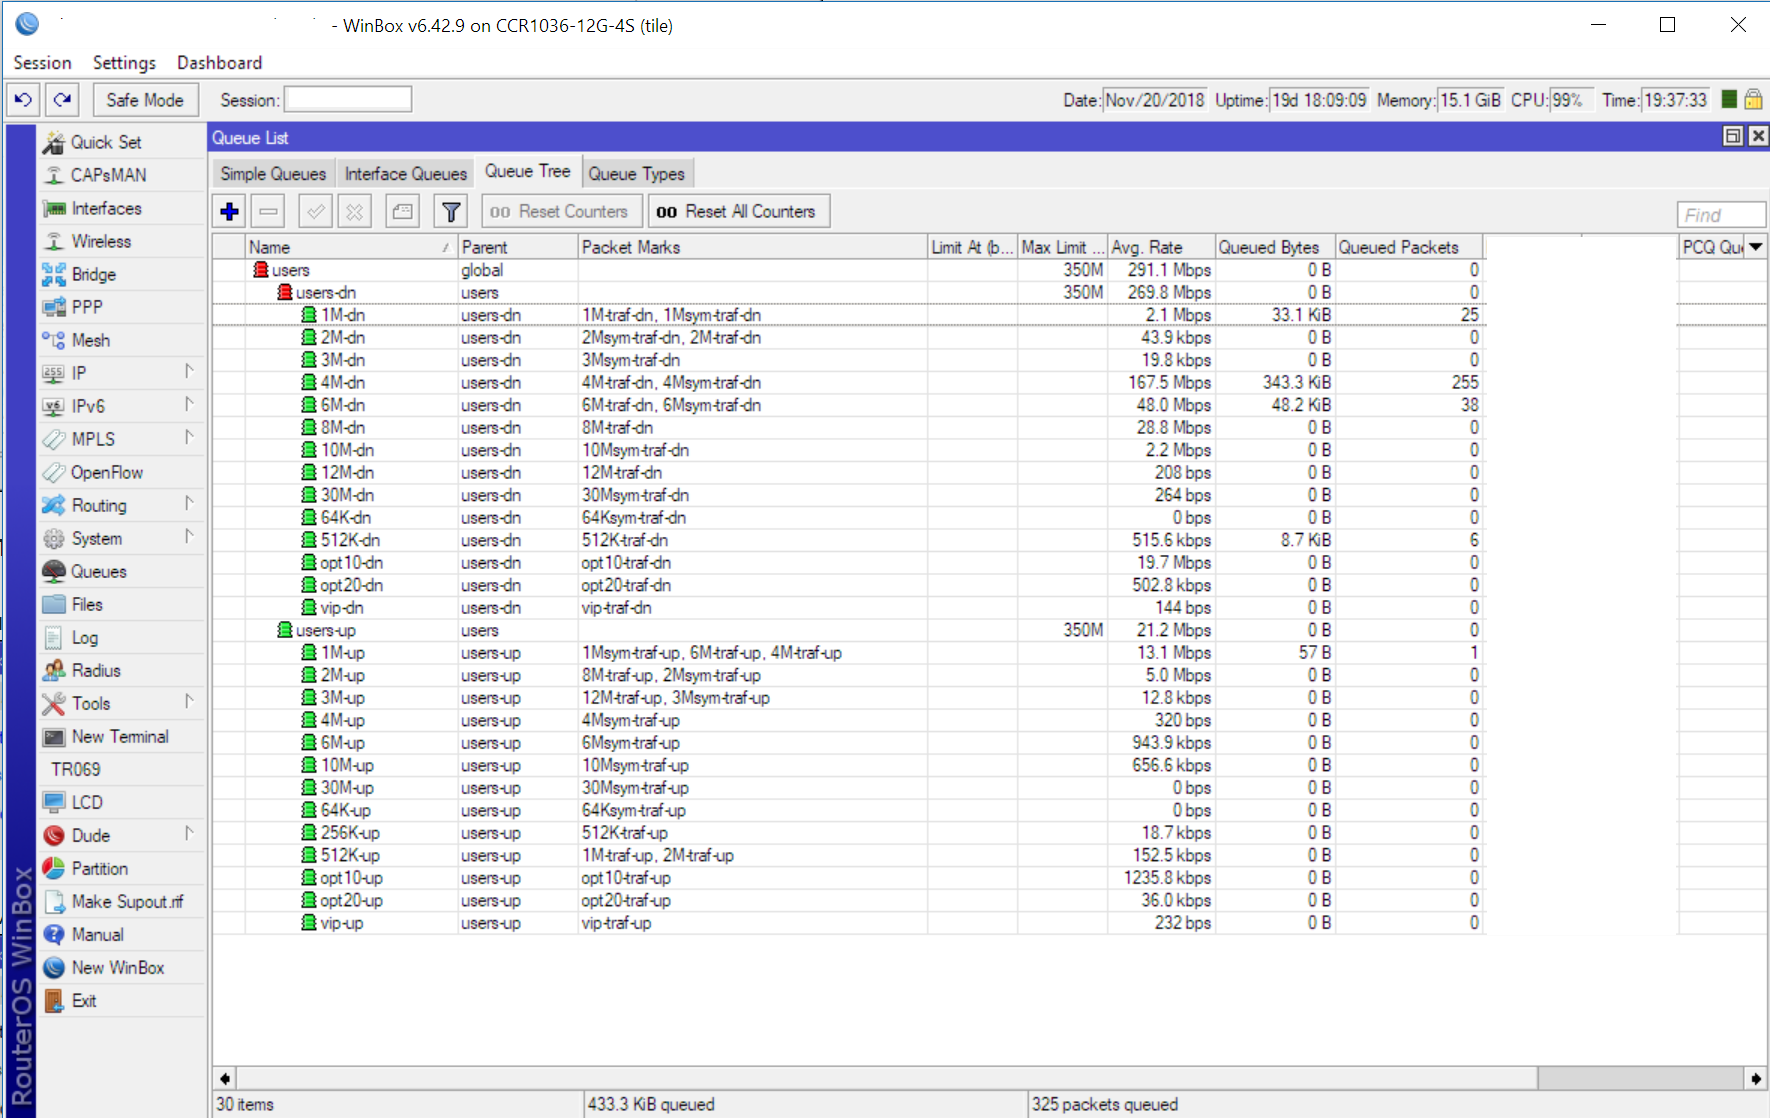Viewport: 1770px width, 1118px height.
Task: Click the Session input field
Action: click(x=348, y=99)
